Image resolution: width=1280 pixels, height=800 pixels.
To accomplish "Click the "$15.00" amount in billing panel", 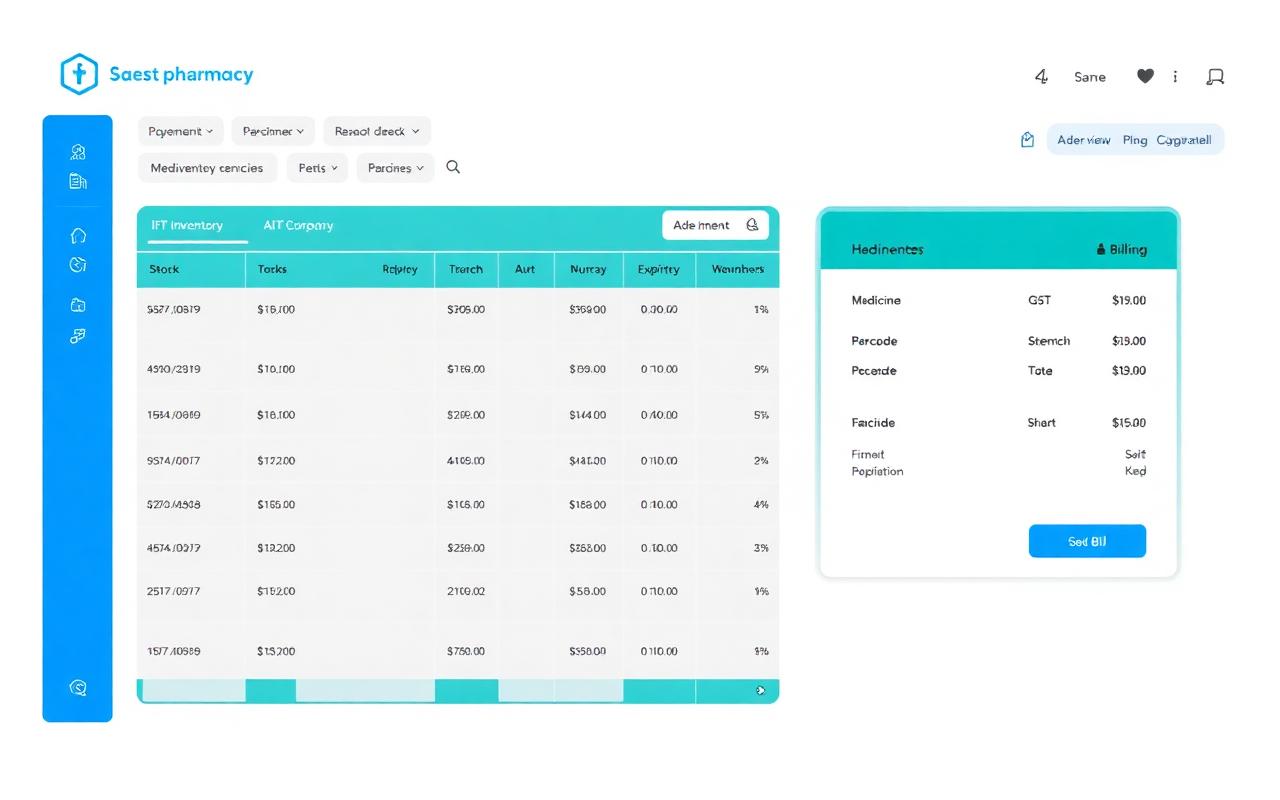I will 1129,423.
